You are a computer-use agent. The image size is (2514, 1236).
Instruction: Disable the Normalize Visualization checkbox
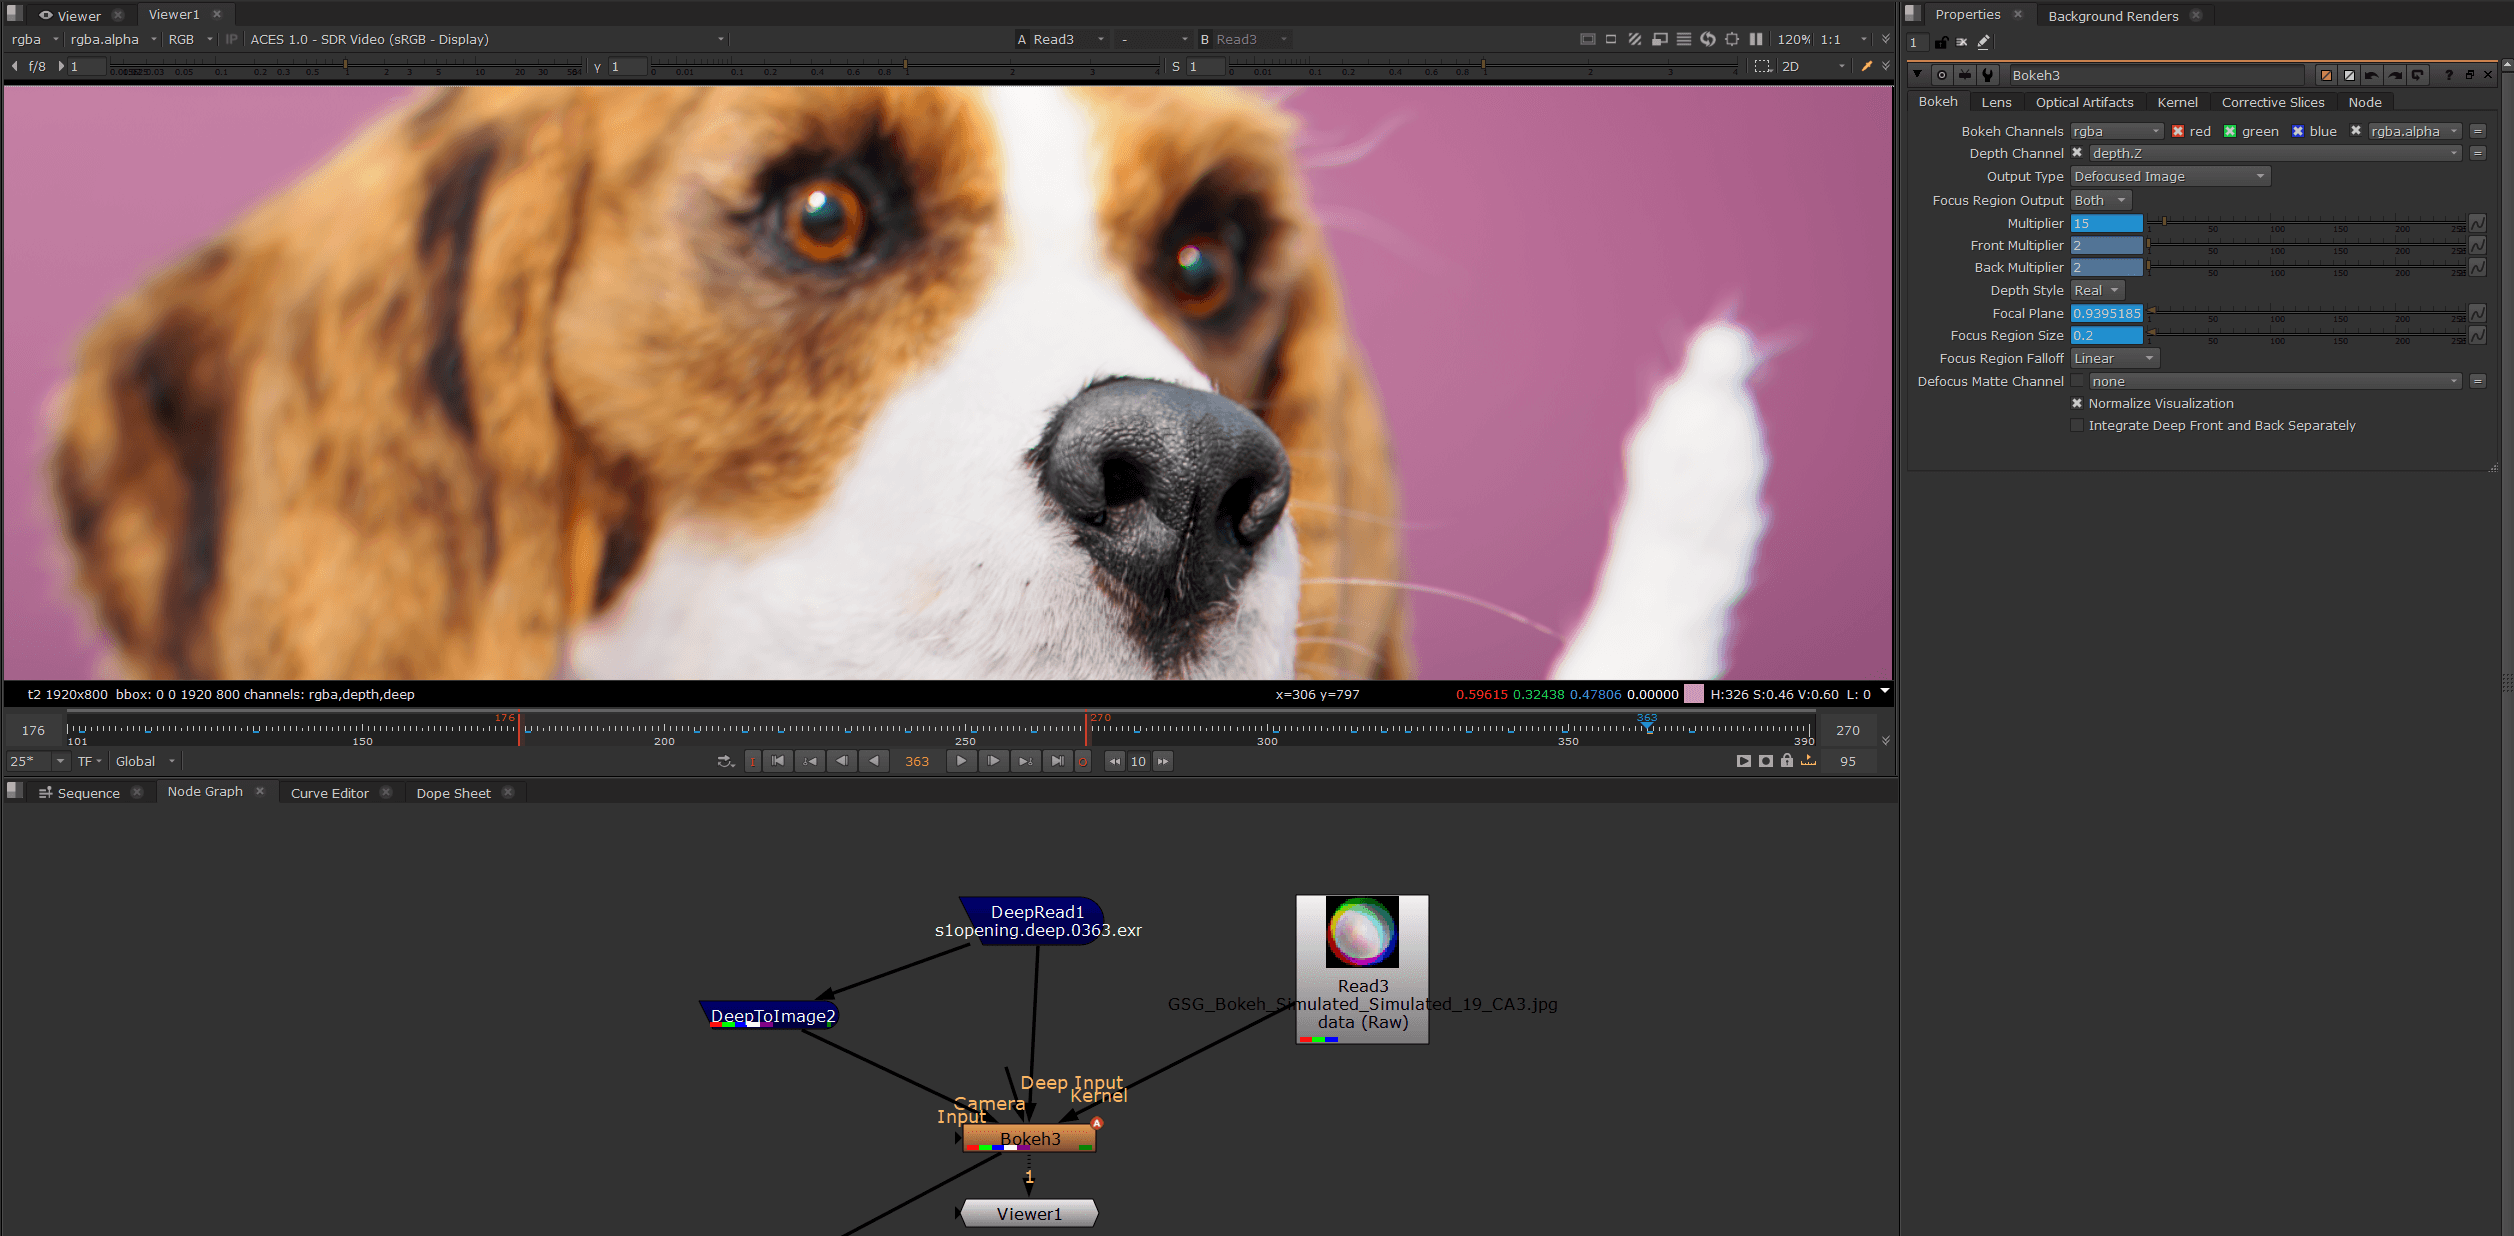(x=2079, y=403)
